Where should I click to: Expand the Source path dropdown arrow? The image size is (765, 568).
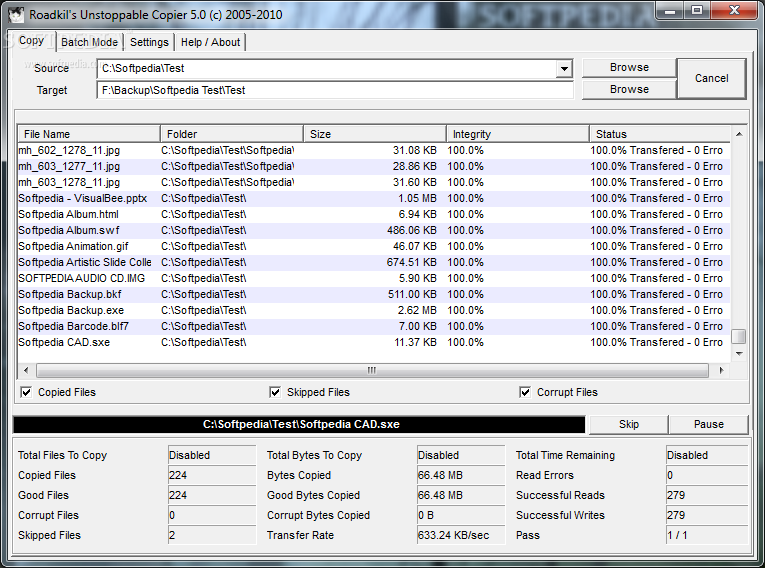click(564, 68)
